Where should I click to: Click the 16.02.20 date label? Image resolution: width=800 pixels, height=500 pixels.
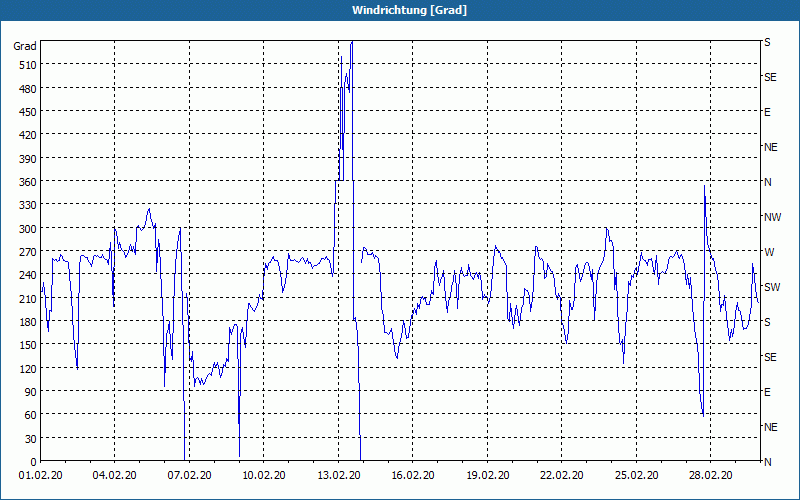(413, 476)
